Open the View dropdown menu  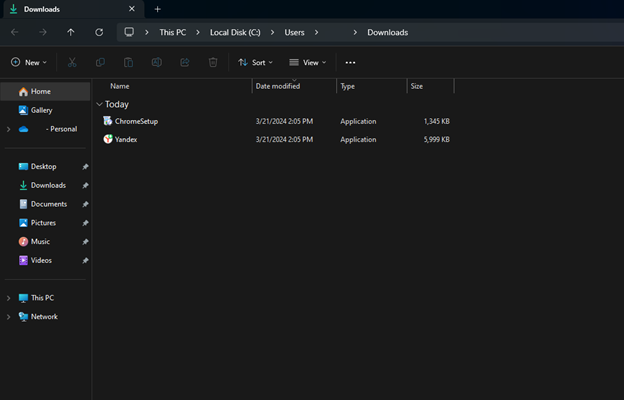(x=308, y=62)
